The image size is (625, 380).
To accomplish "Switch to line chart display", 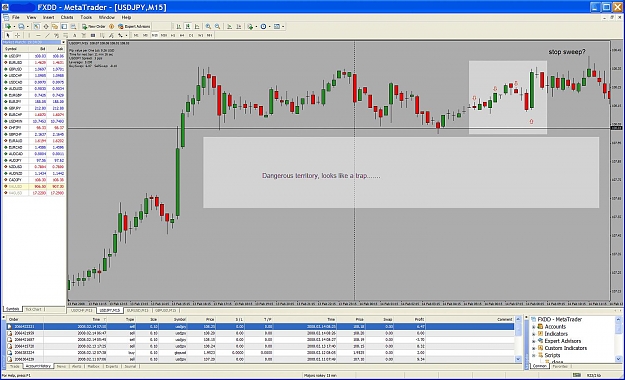I will [197, 26].
